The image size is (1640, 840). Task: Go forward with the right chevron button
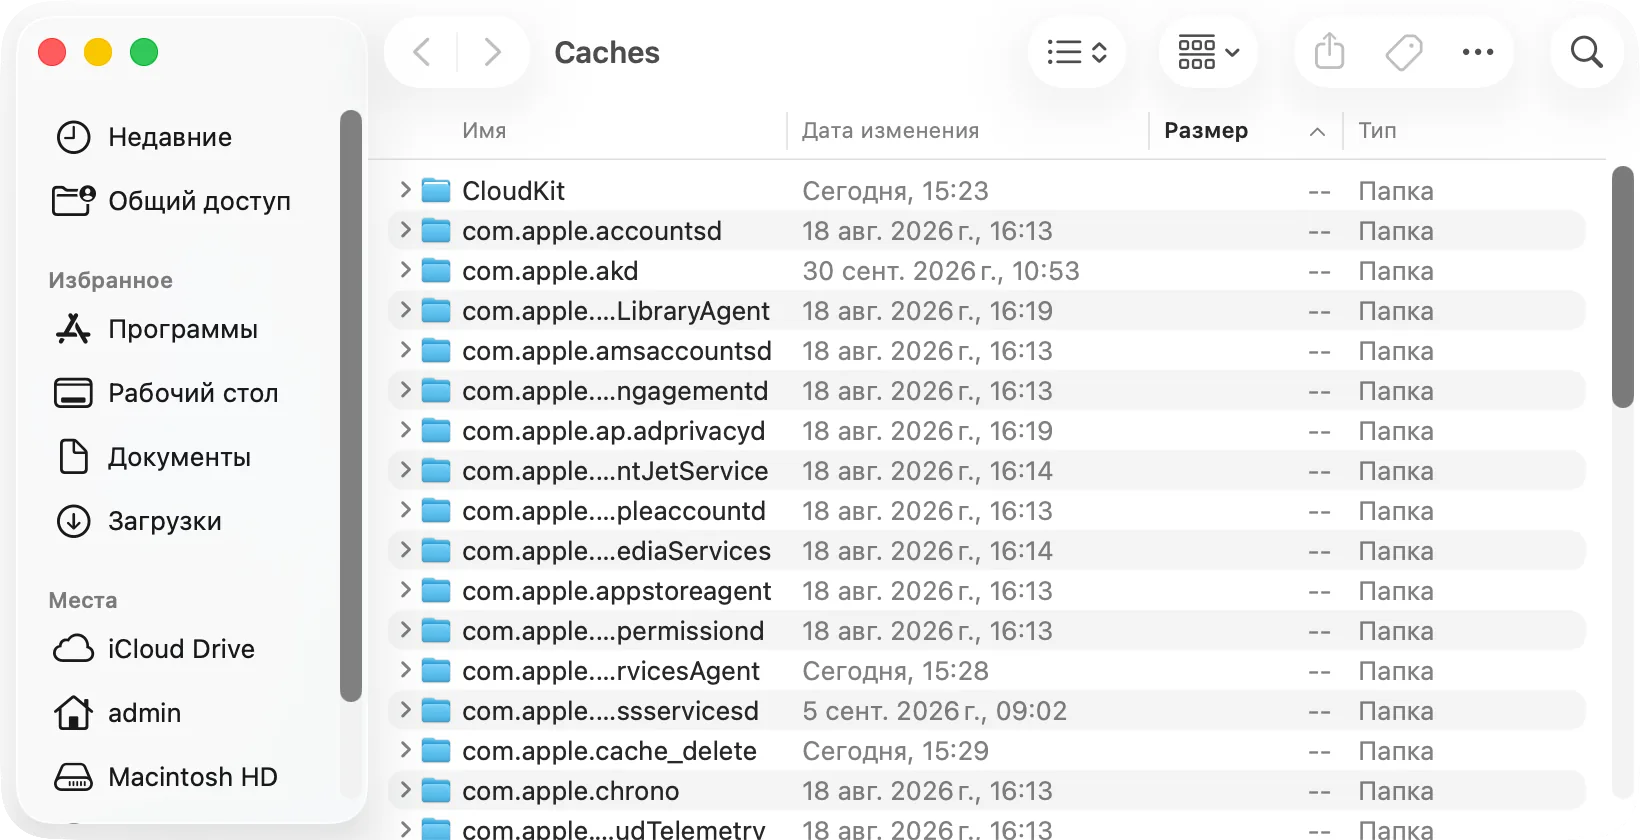pos(492,52)
